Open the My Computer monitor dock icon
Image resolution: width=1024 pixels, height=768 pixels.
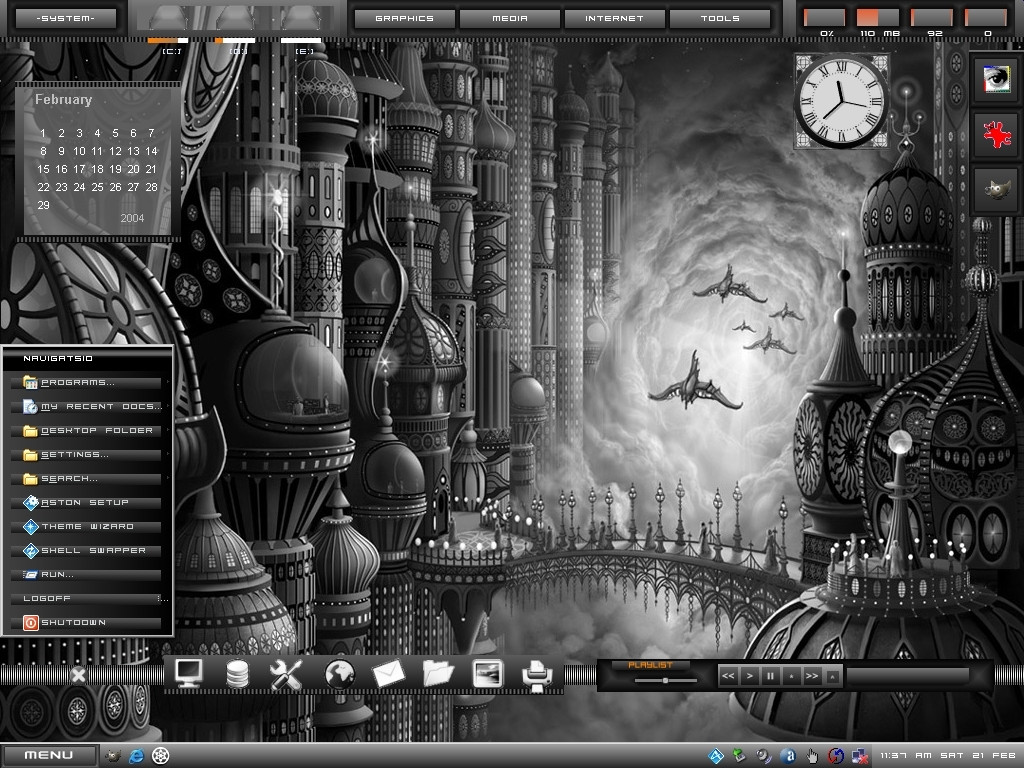pos(189,673)
